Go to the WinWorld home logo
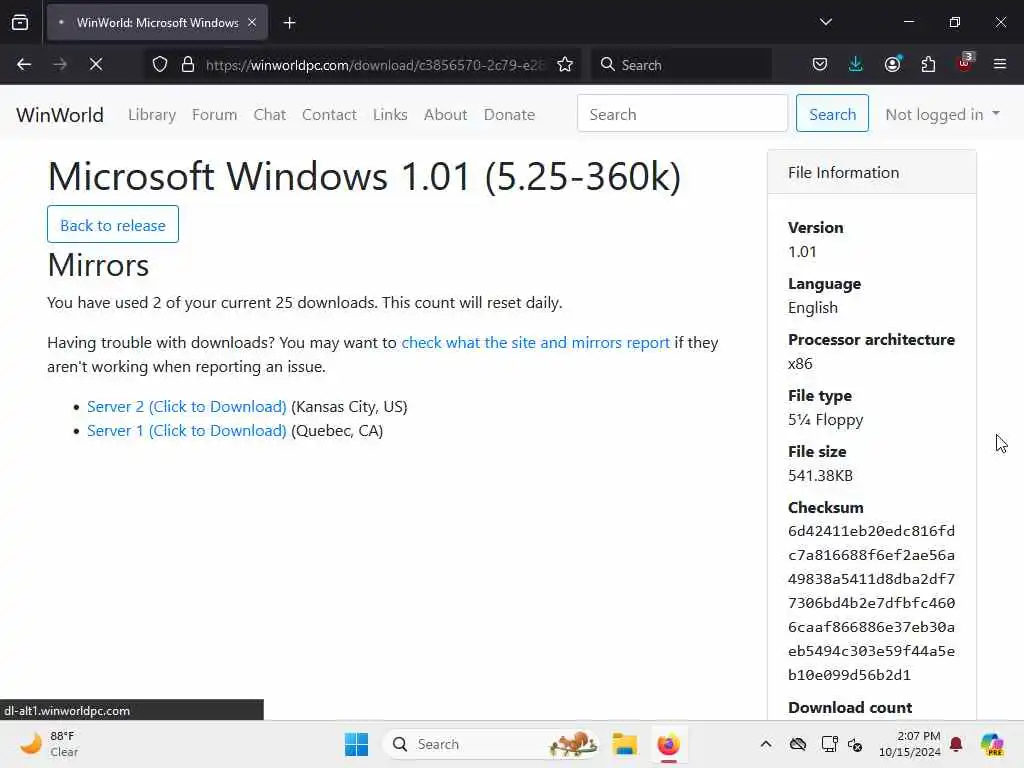 coord(60,115)
